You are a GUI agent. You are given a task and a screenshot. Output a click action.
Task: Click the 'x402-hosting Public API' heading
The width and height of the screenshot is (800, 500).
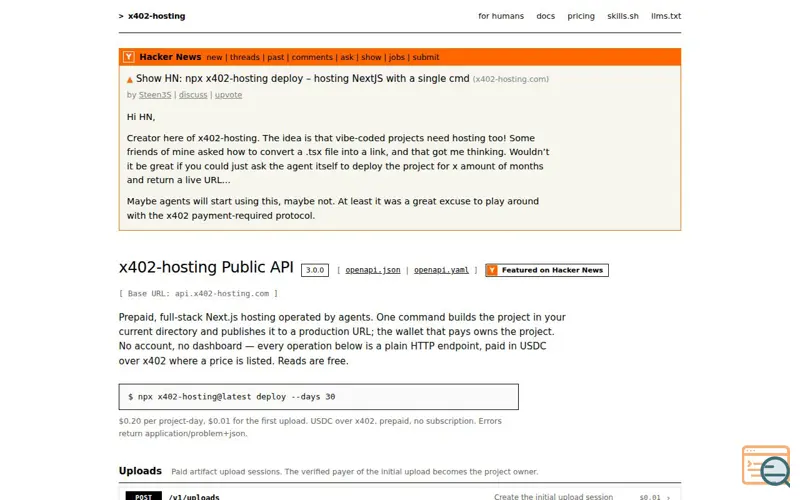(206, 267)
